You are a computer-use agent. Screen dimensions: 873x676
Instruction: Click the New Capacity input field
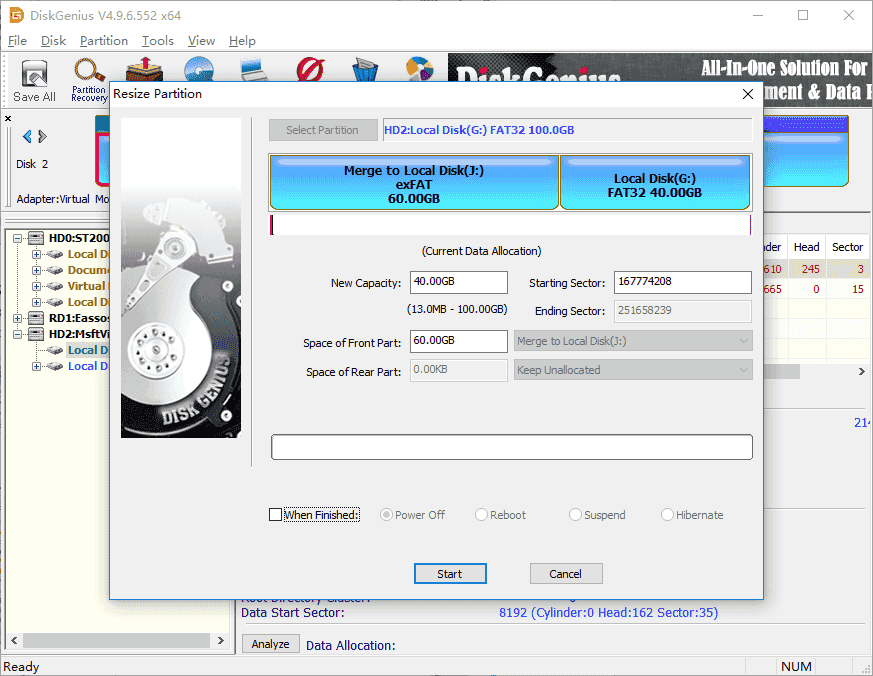(x=458, y=283)
